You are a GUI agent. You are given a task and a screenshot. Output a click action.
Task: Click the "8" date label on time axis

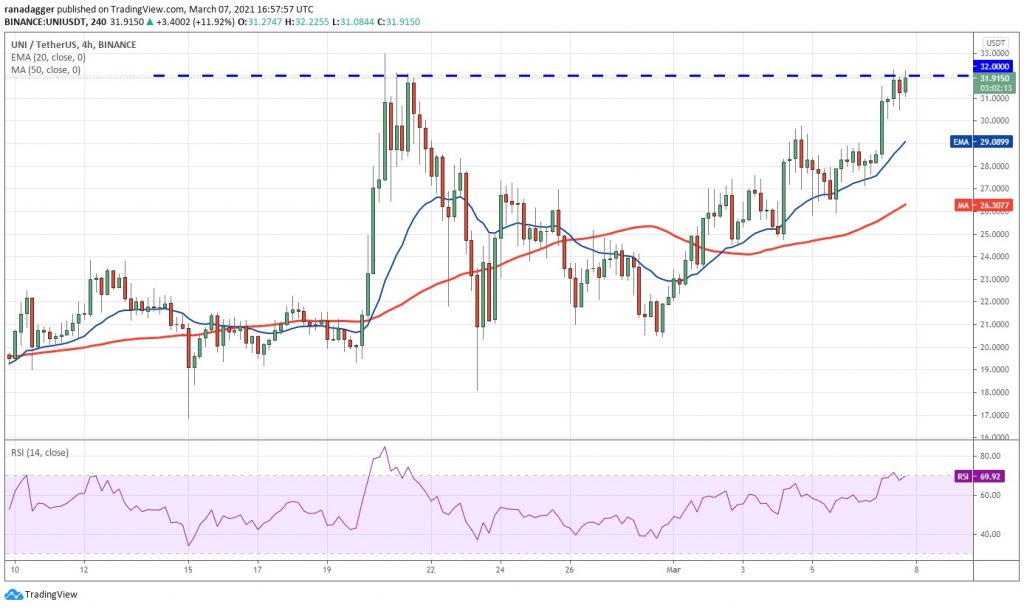point(916,569)
